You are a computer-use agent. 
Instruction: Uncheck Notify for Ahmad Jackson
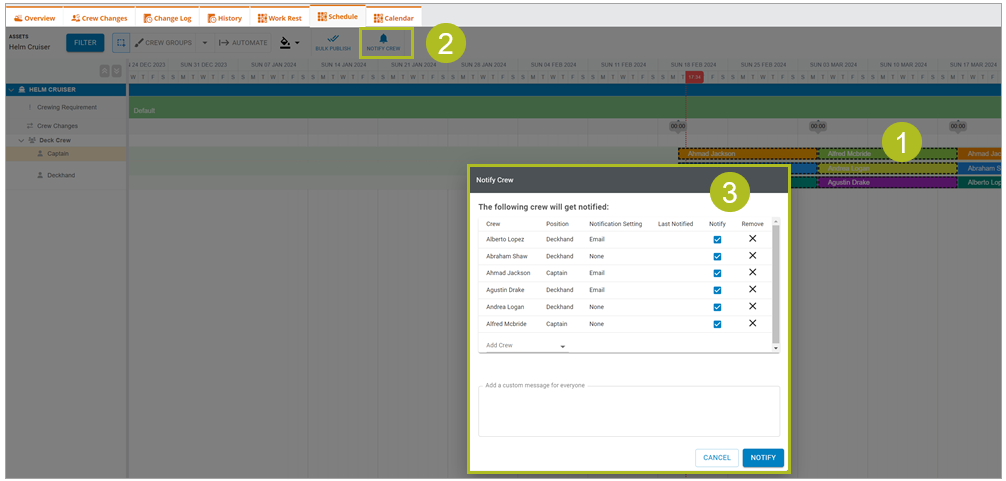[x=717, y=273]
